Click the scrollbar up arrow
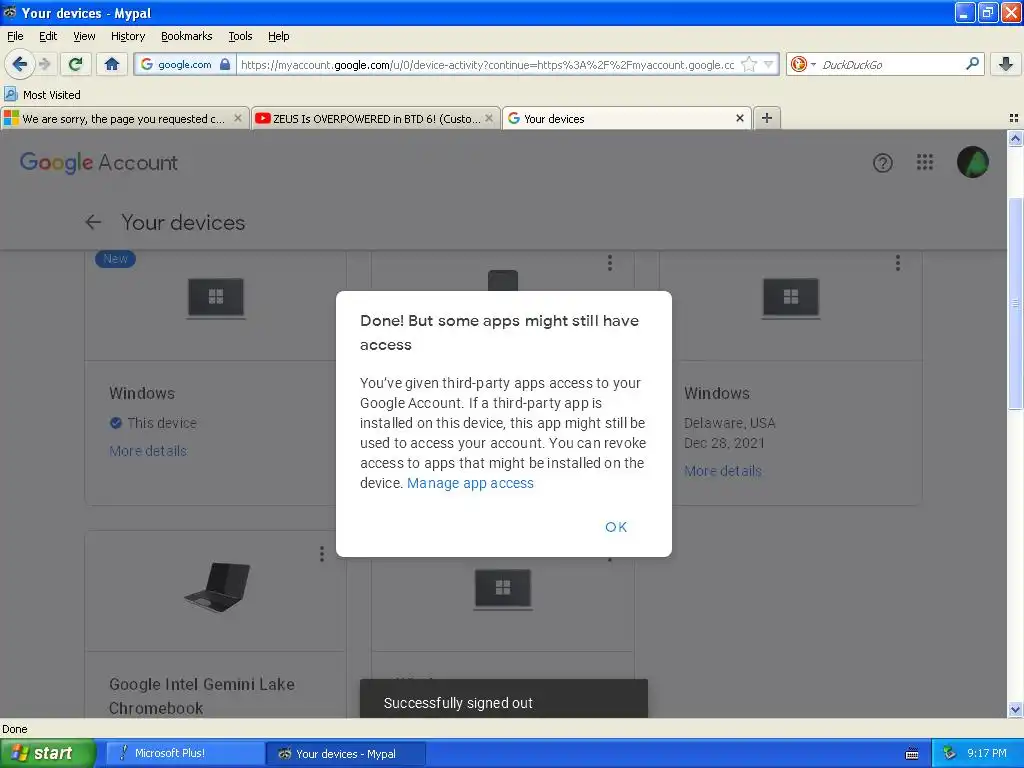1024x768 pixels. click(1015, 138)
